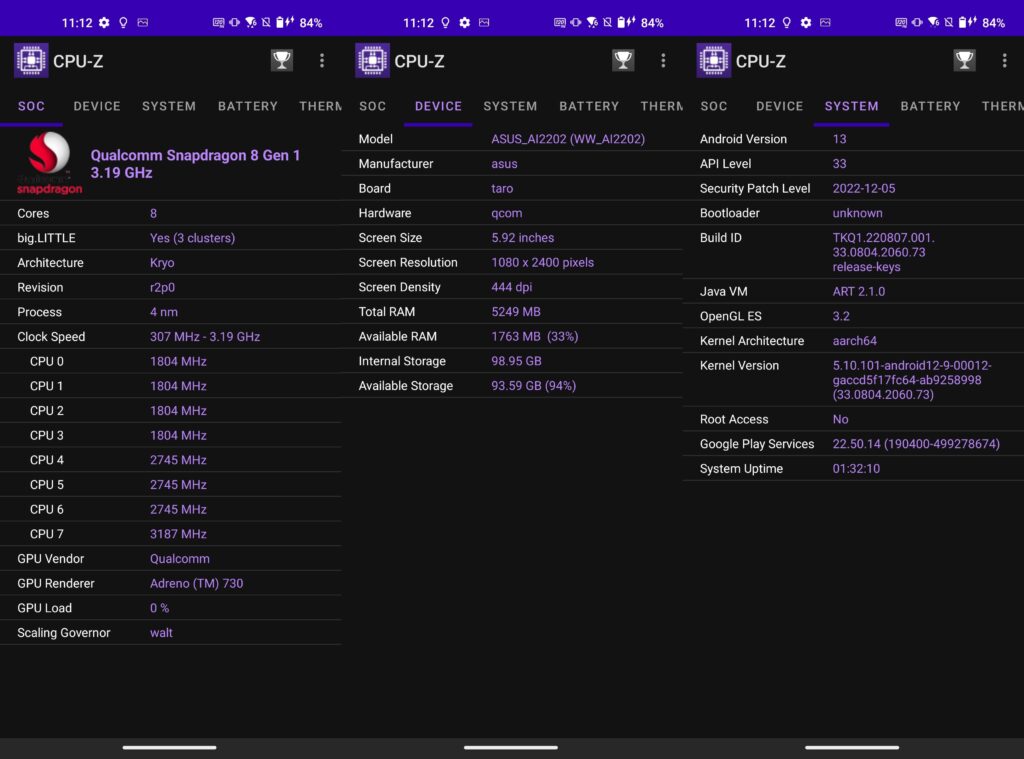Screen dimensions: 1024x759
Task: Tap the Google Play Services version value
Action: click(916, 444)
